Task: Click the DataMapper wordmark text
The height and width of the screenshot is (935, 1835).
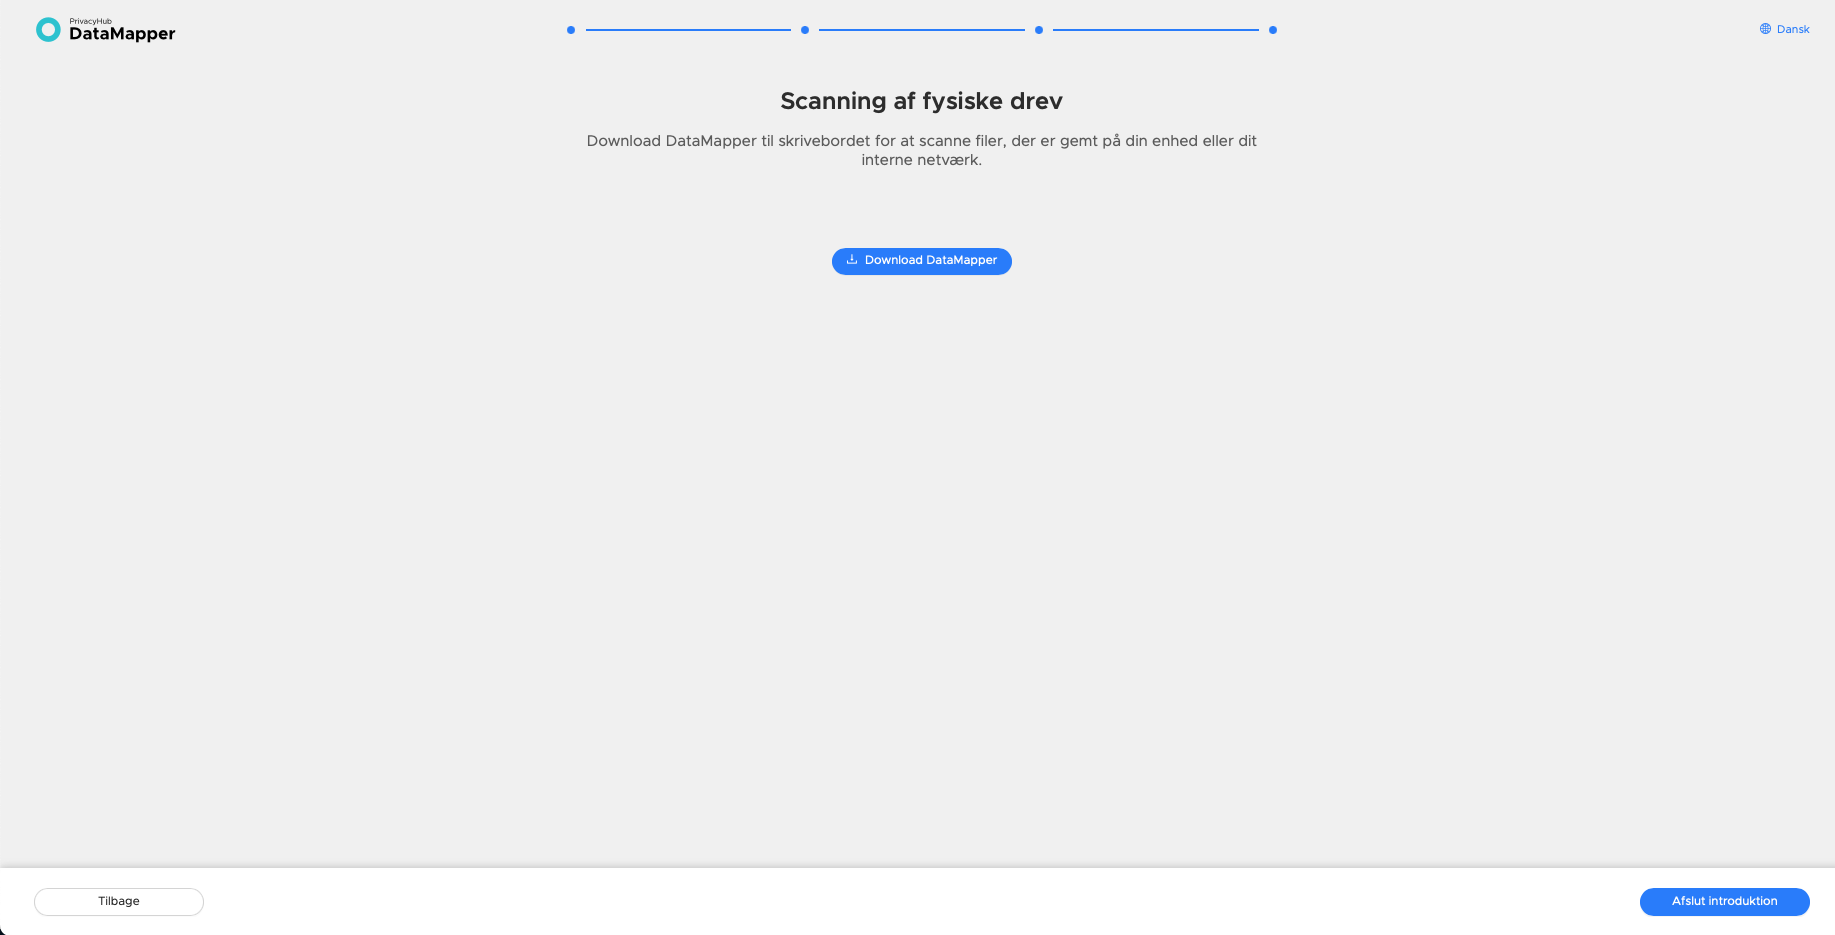Action: point(122,34)
